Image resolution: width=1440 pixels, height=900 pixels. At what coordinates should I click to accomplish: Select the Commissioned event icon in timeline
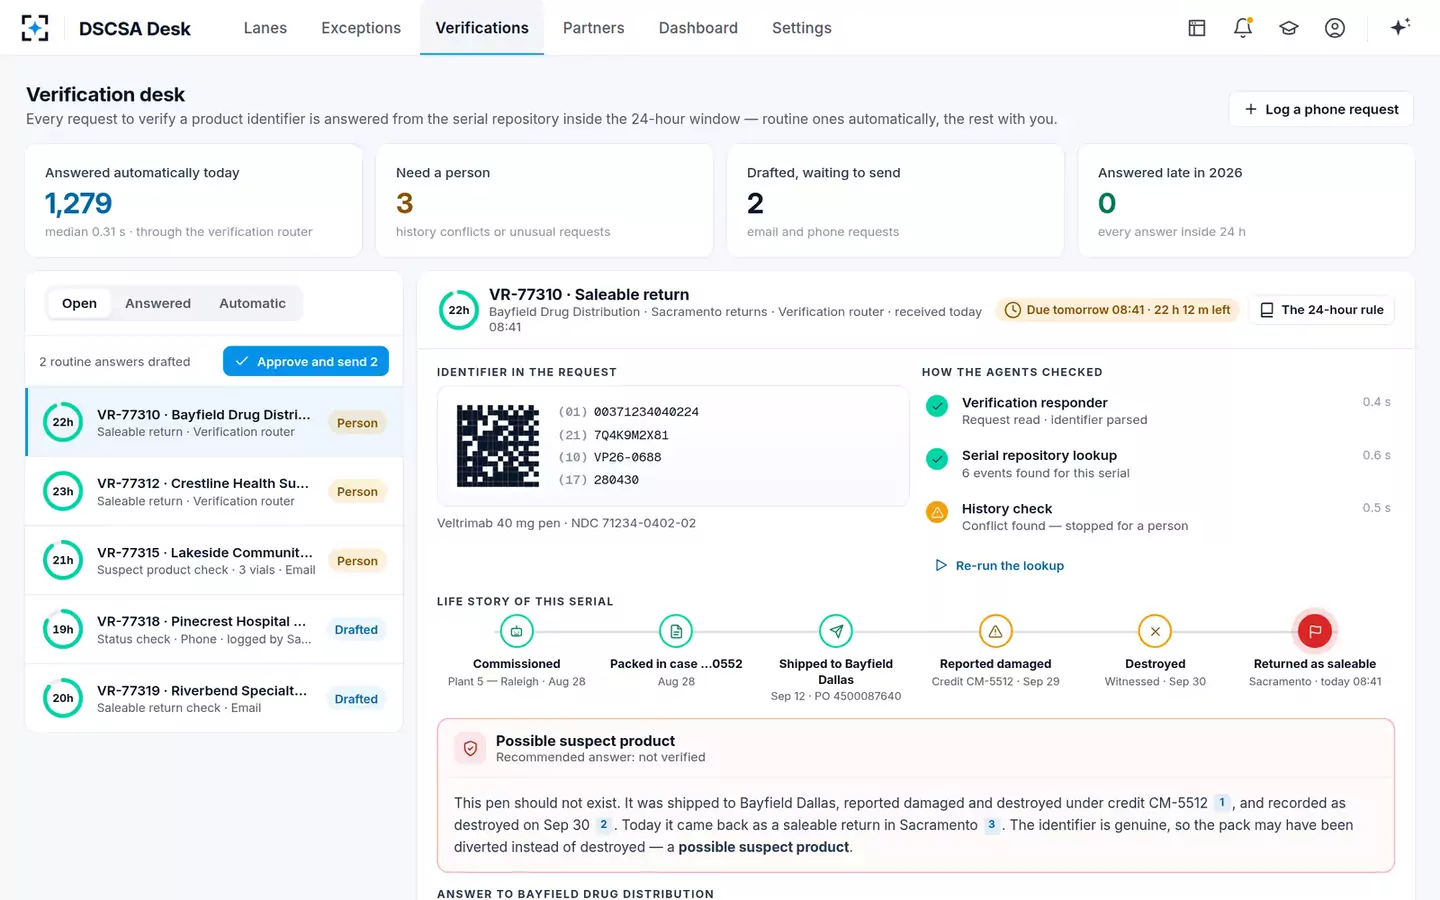[516, 631]
